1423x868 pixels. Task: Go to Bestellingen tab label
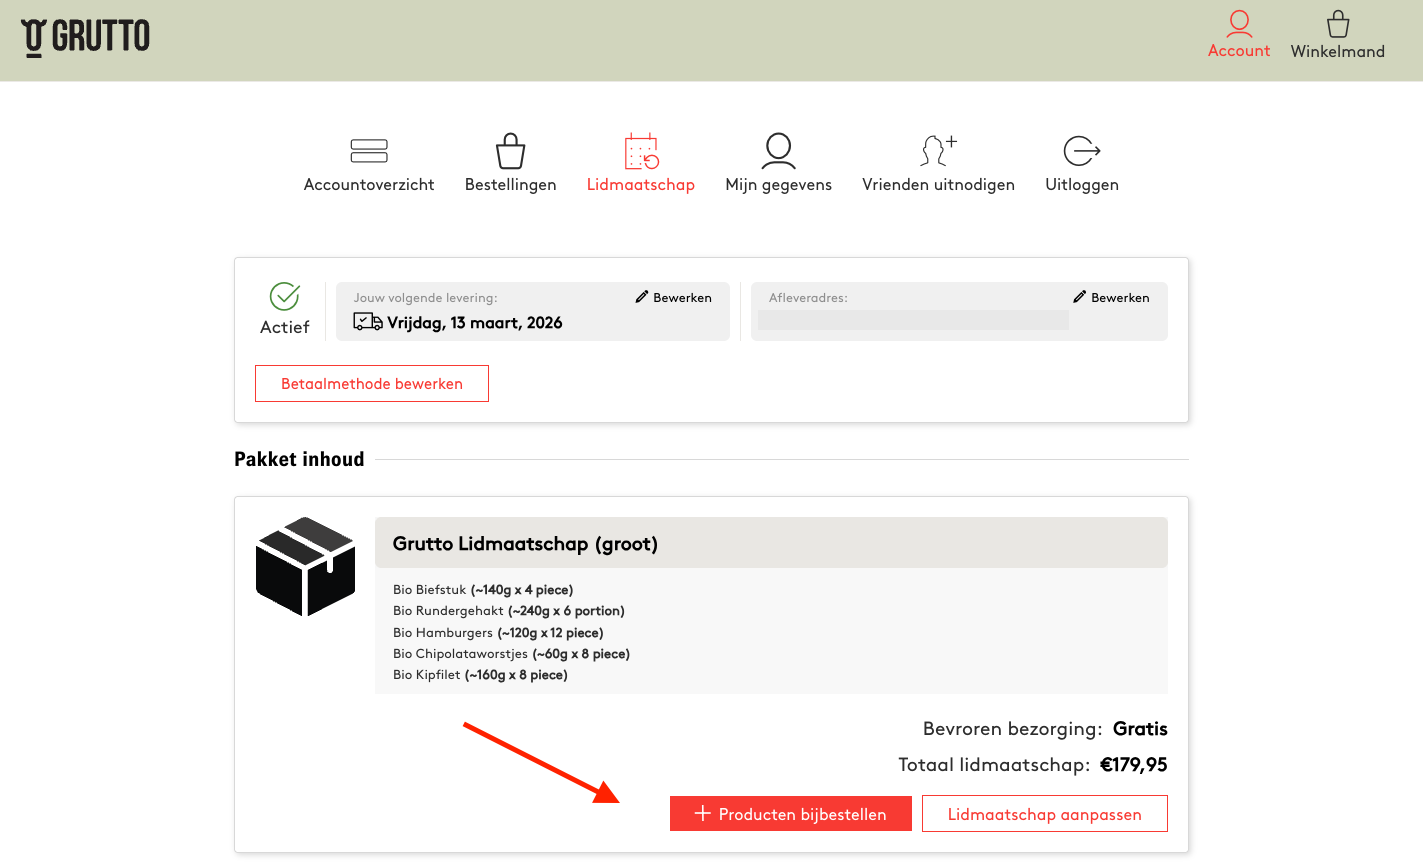[510, 185]
